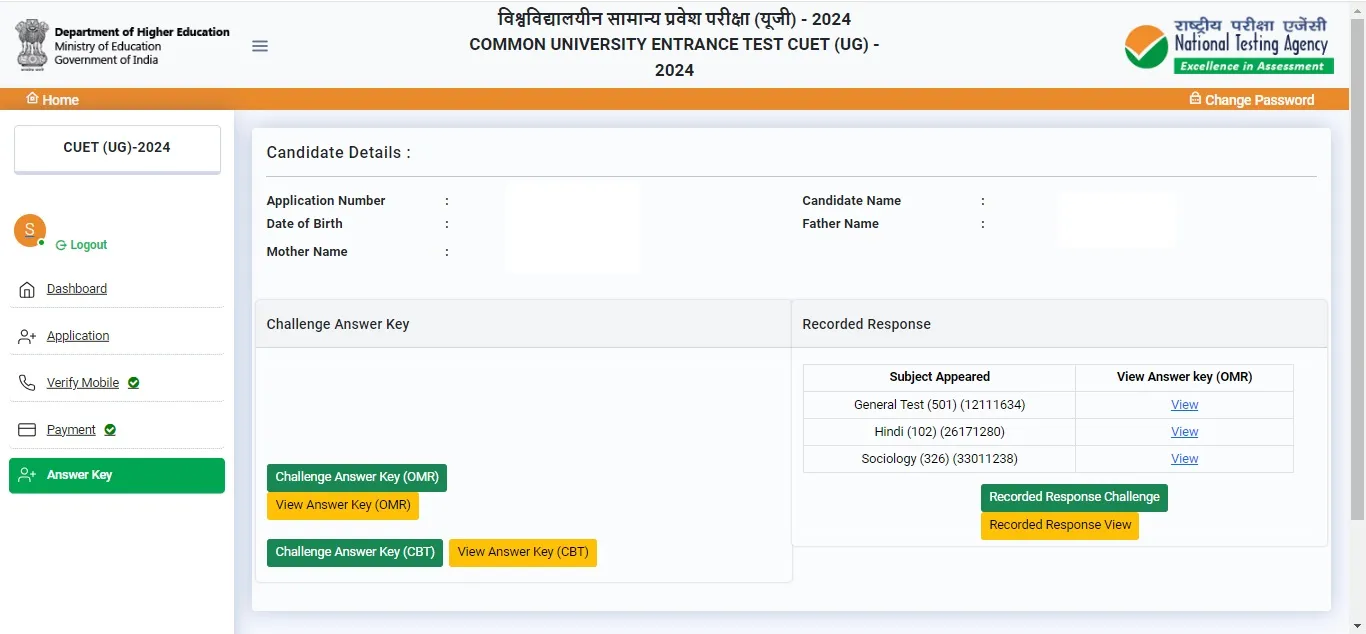Screen dimensions: 1366x634
Task: Click the Government of India emblem
Action: [32, 44]
